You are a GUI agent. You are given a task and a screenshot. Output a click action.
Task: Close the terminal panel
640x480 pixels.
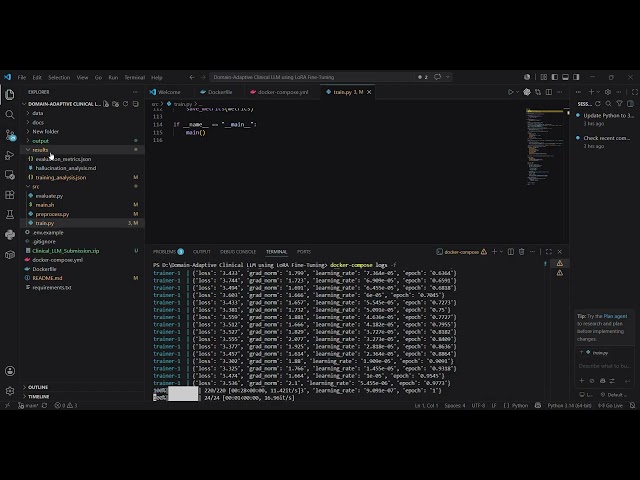[560, 252]
